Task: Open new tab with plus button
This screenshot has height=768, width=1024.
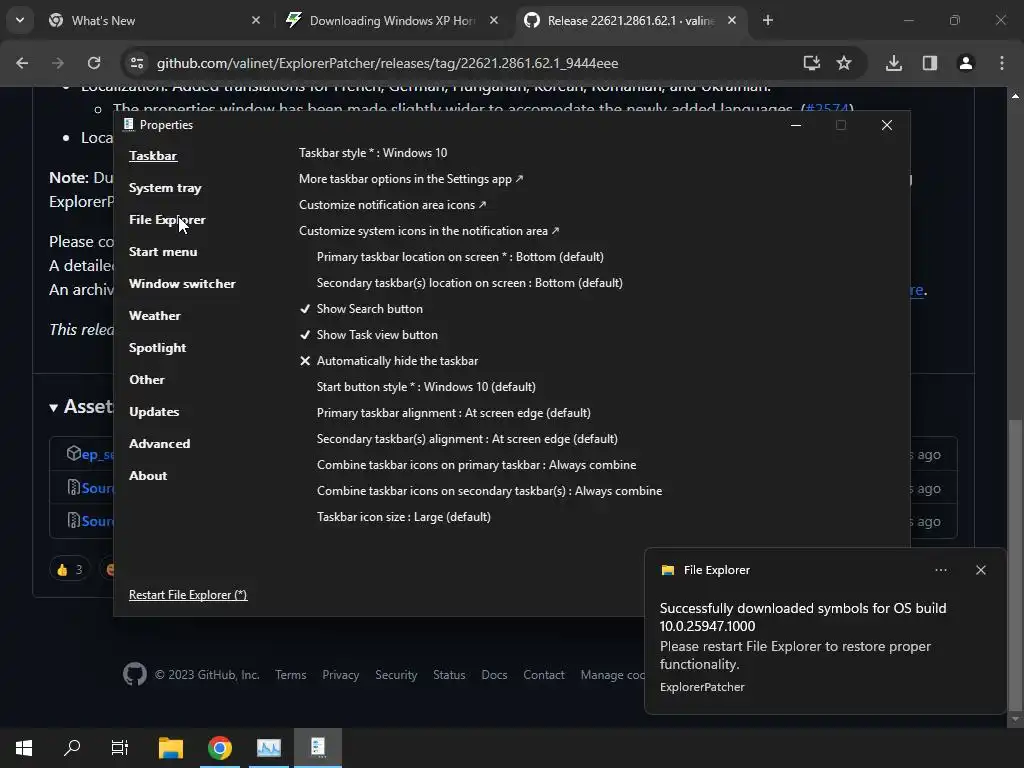Action: [x=768, y=20]
